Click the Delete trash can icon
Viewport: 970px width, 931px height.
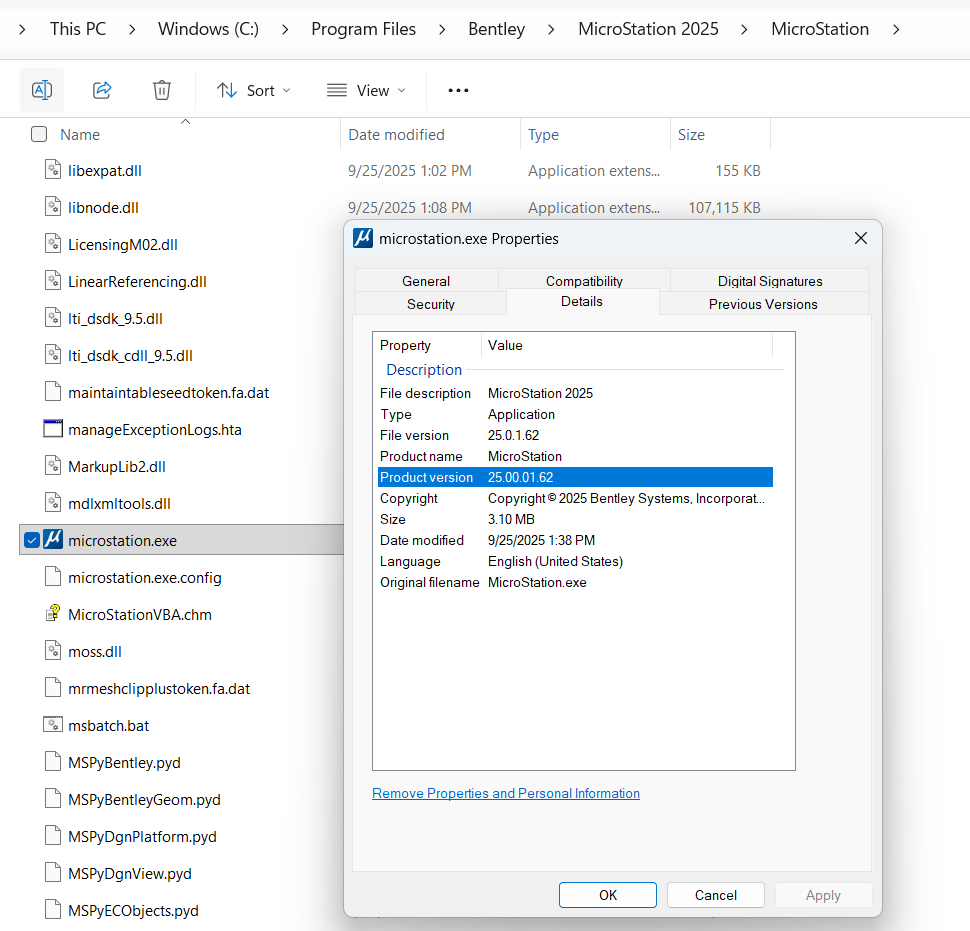[162, 90]
